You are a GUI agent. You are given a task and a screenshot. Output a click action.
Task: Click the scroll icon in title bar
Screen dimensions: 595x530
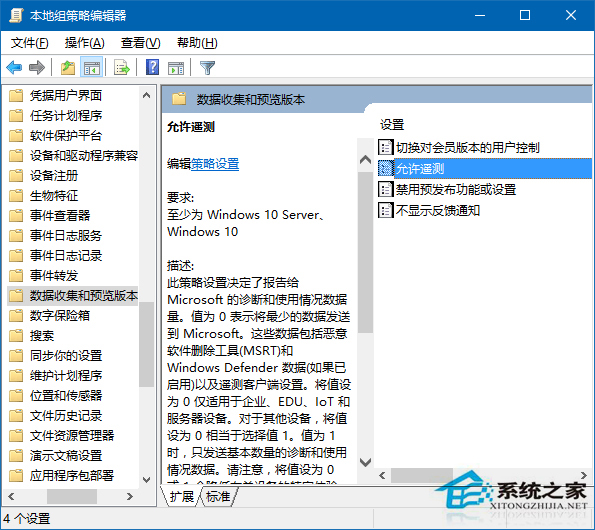[x=16, y=15]
